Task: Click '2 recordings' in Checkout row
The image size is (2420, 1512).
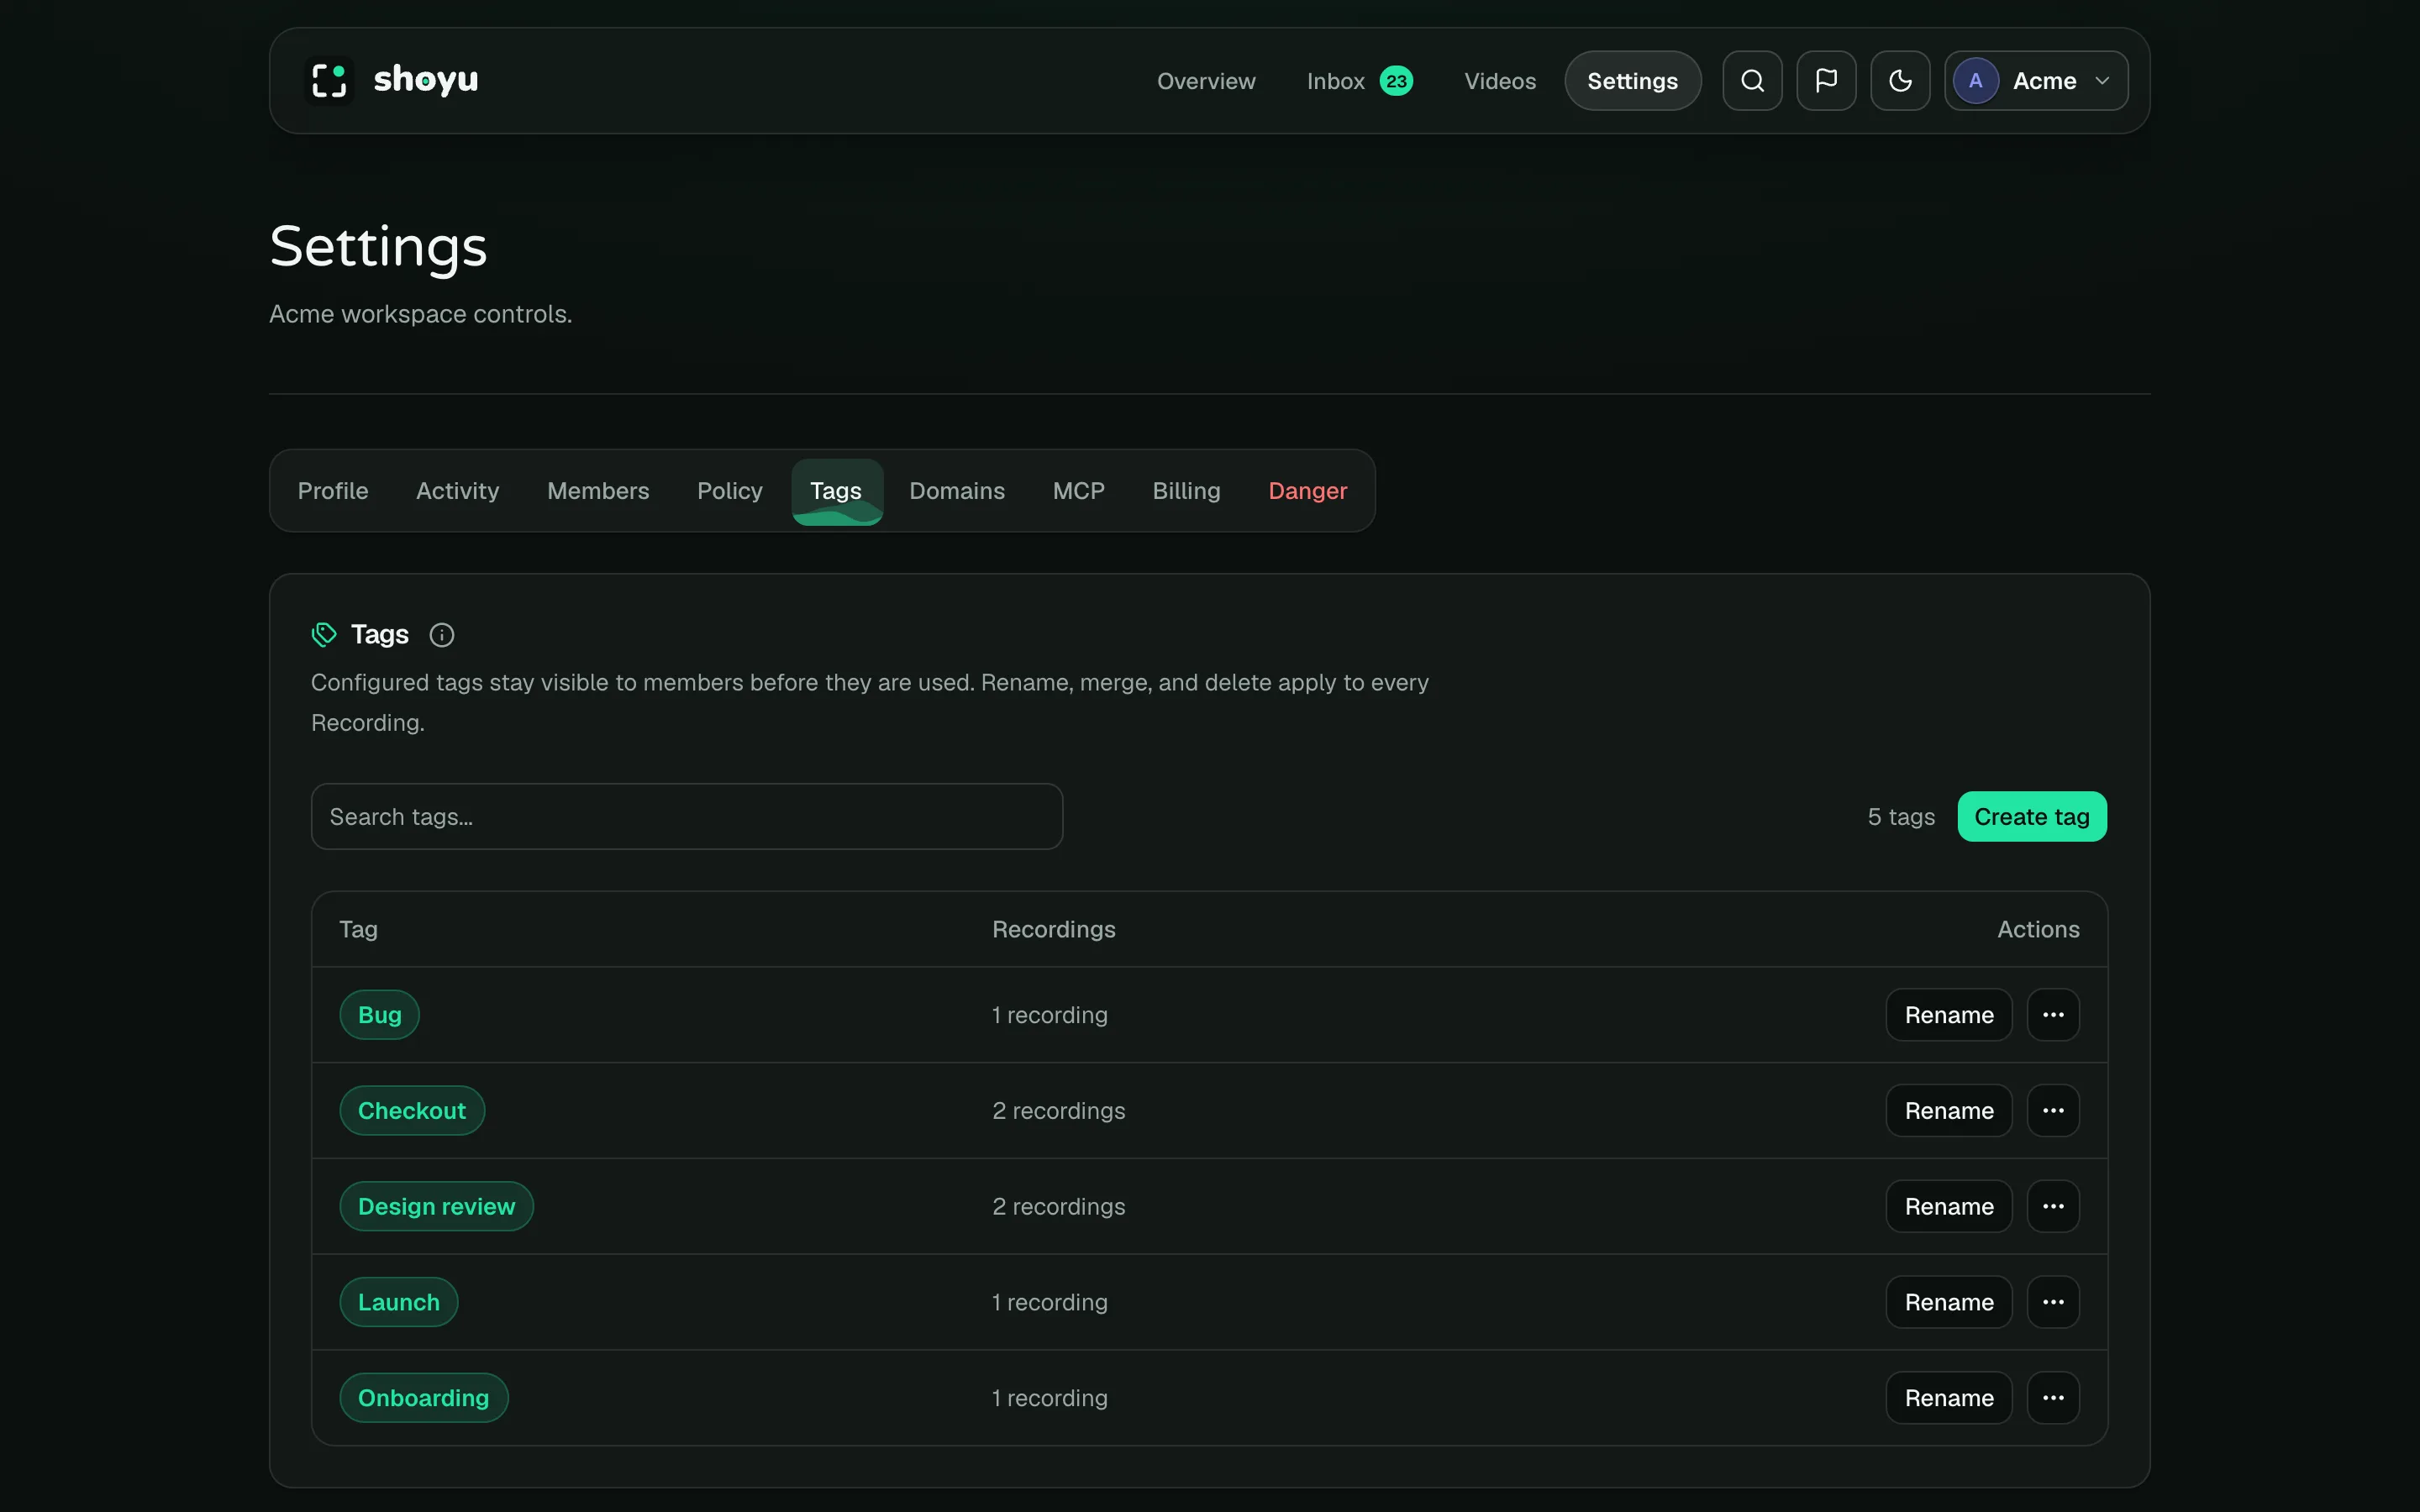Action: point(1058,1111)
